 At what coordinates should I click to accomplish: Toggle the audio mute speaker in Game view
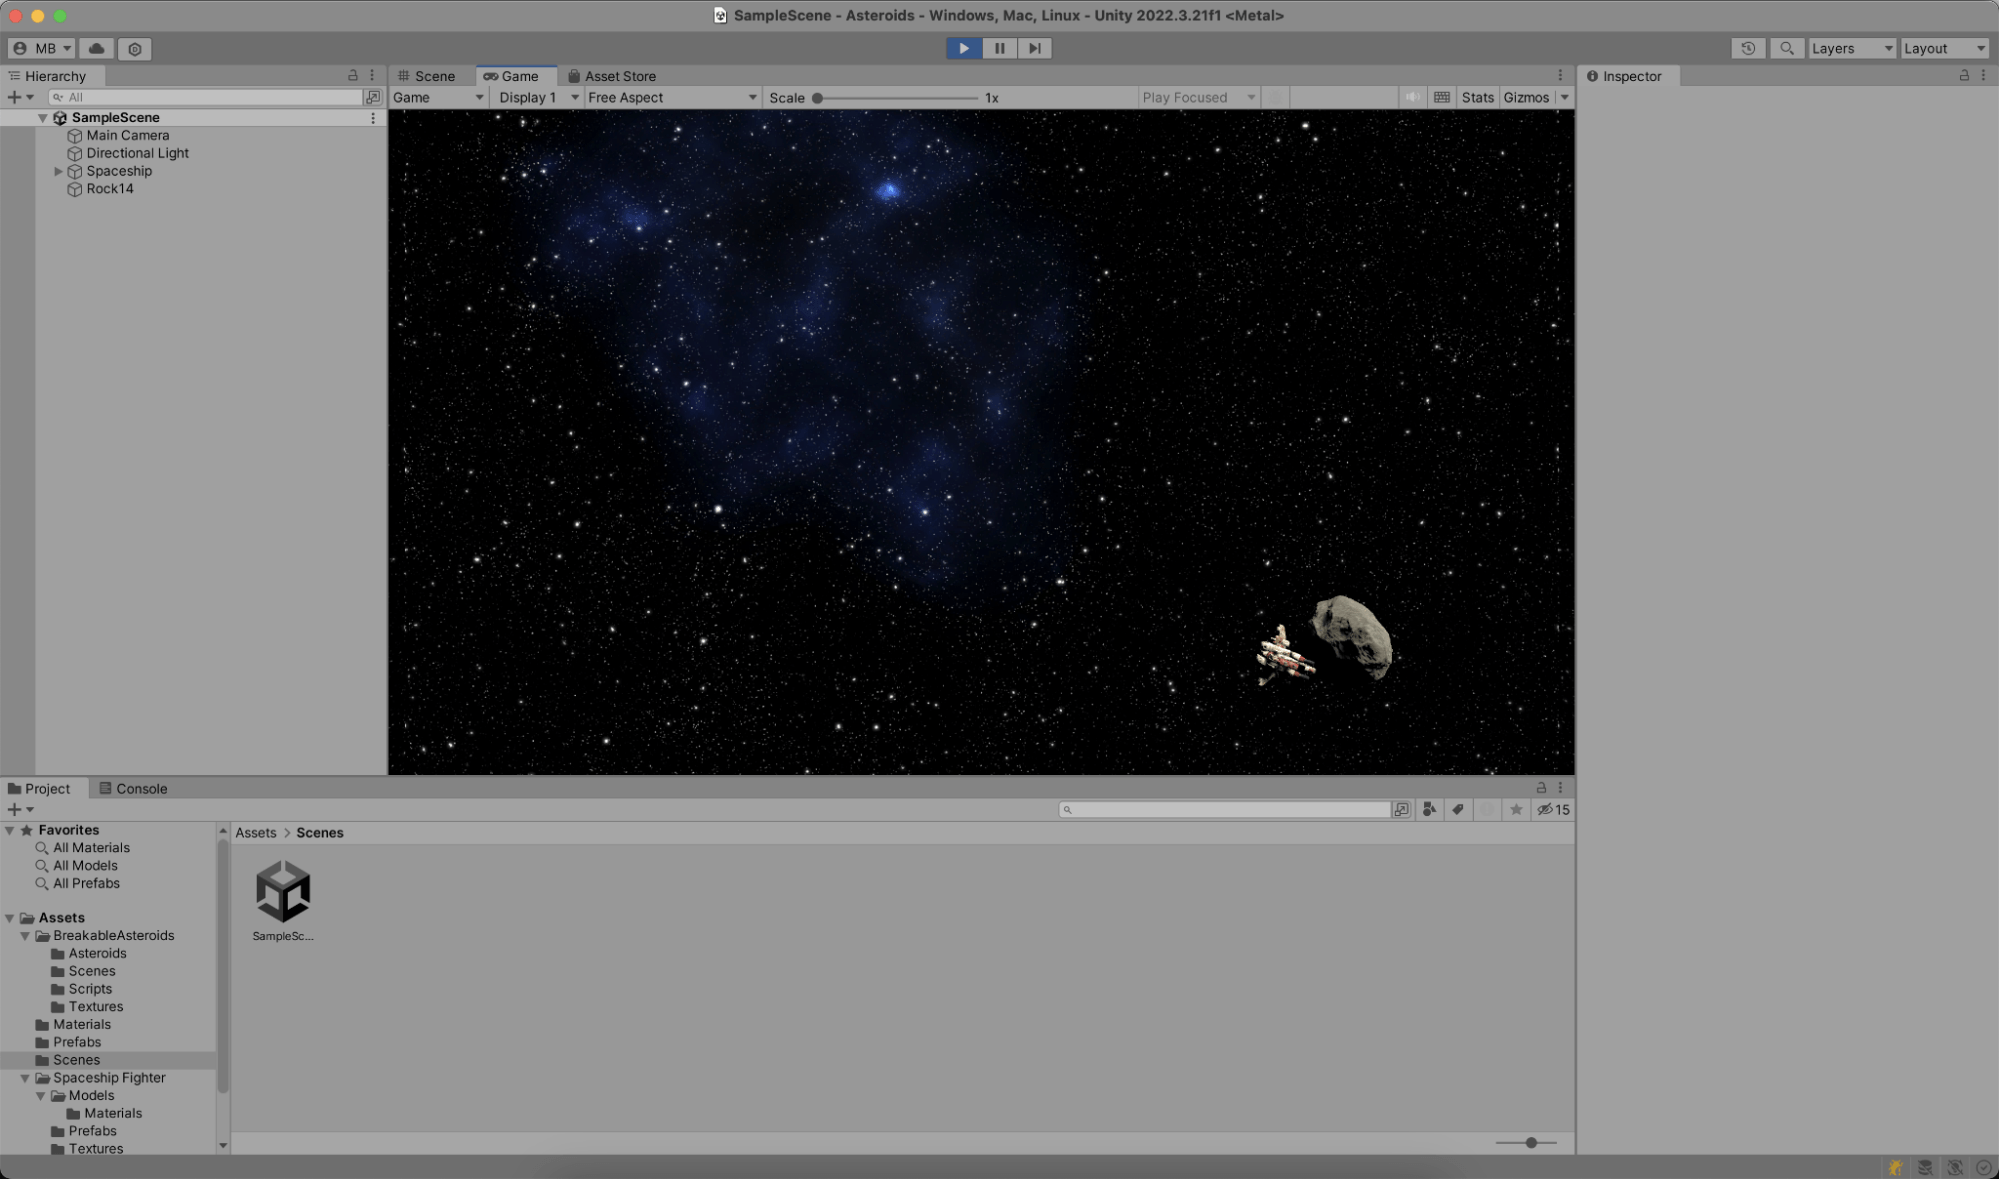[1411, 97]
